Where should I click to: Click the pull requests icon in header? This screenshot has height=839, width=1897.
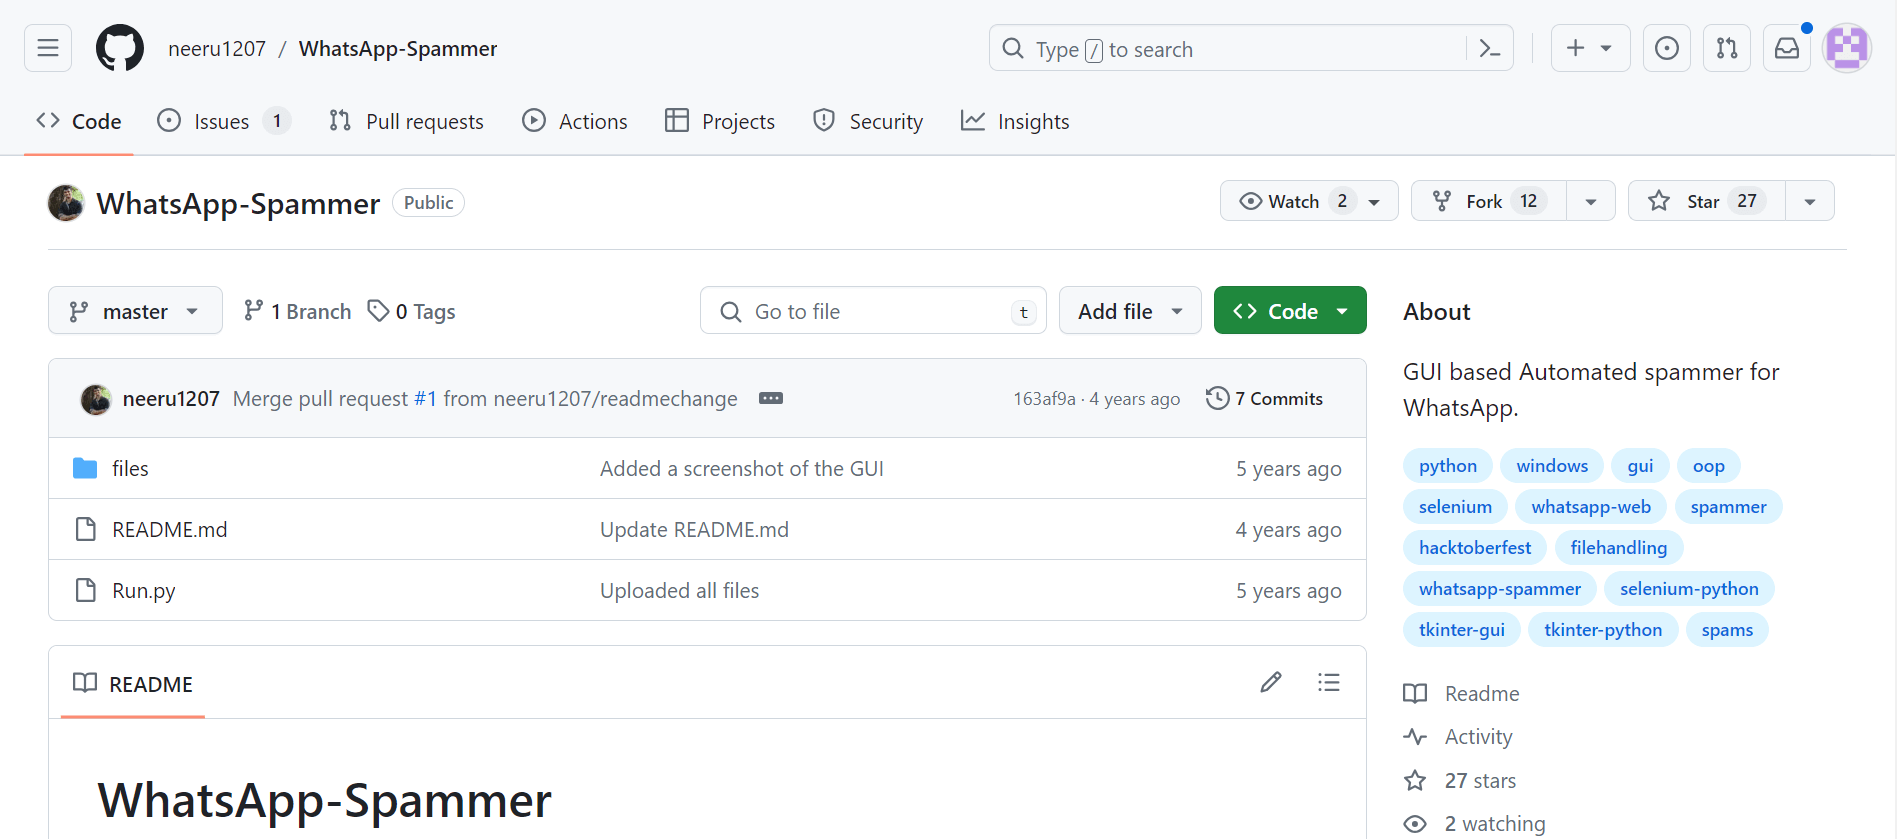pyautogui.click(x=1726, y=48)
